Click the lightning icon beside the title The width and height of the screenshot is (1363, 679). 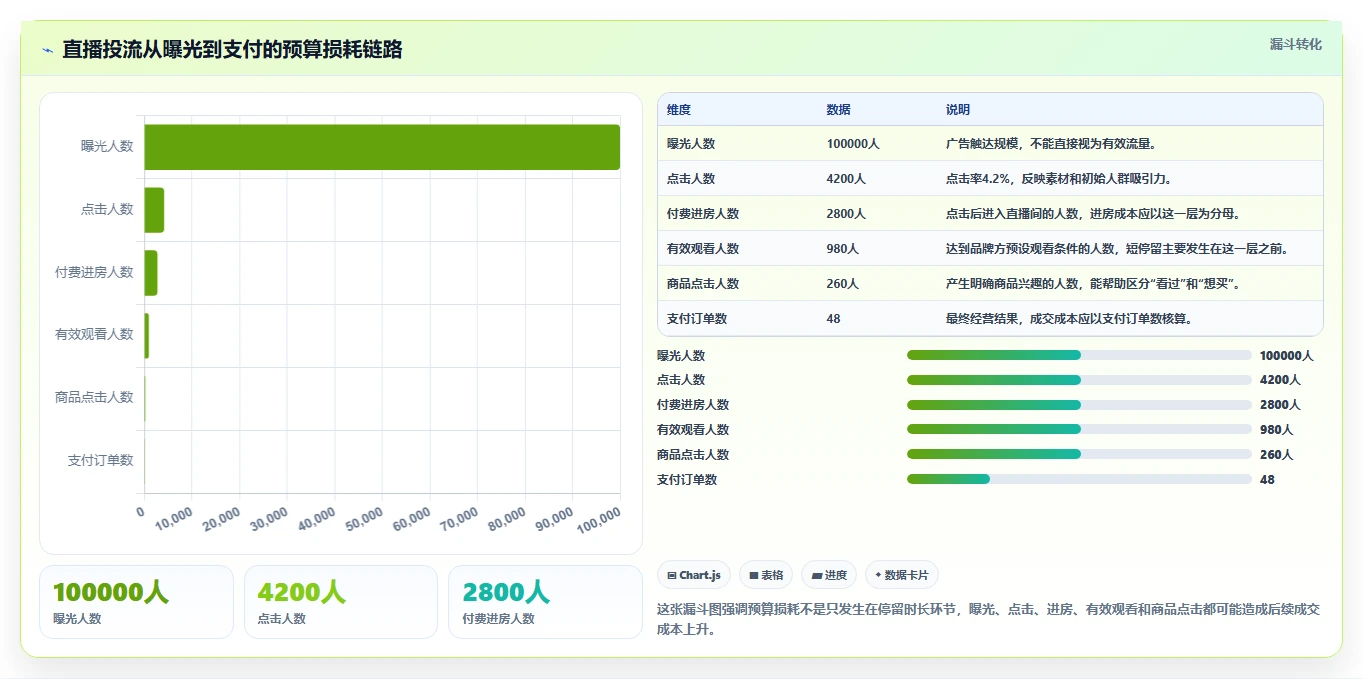click(48, 50)
